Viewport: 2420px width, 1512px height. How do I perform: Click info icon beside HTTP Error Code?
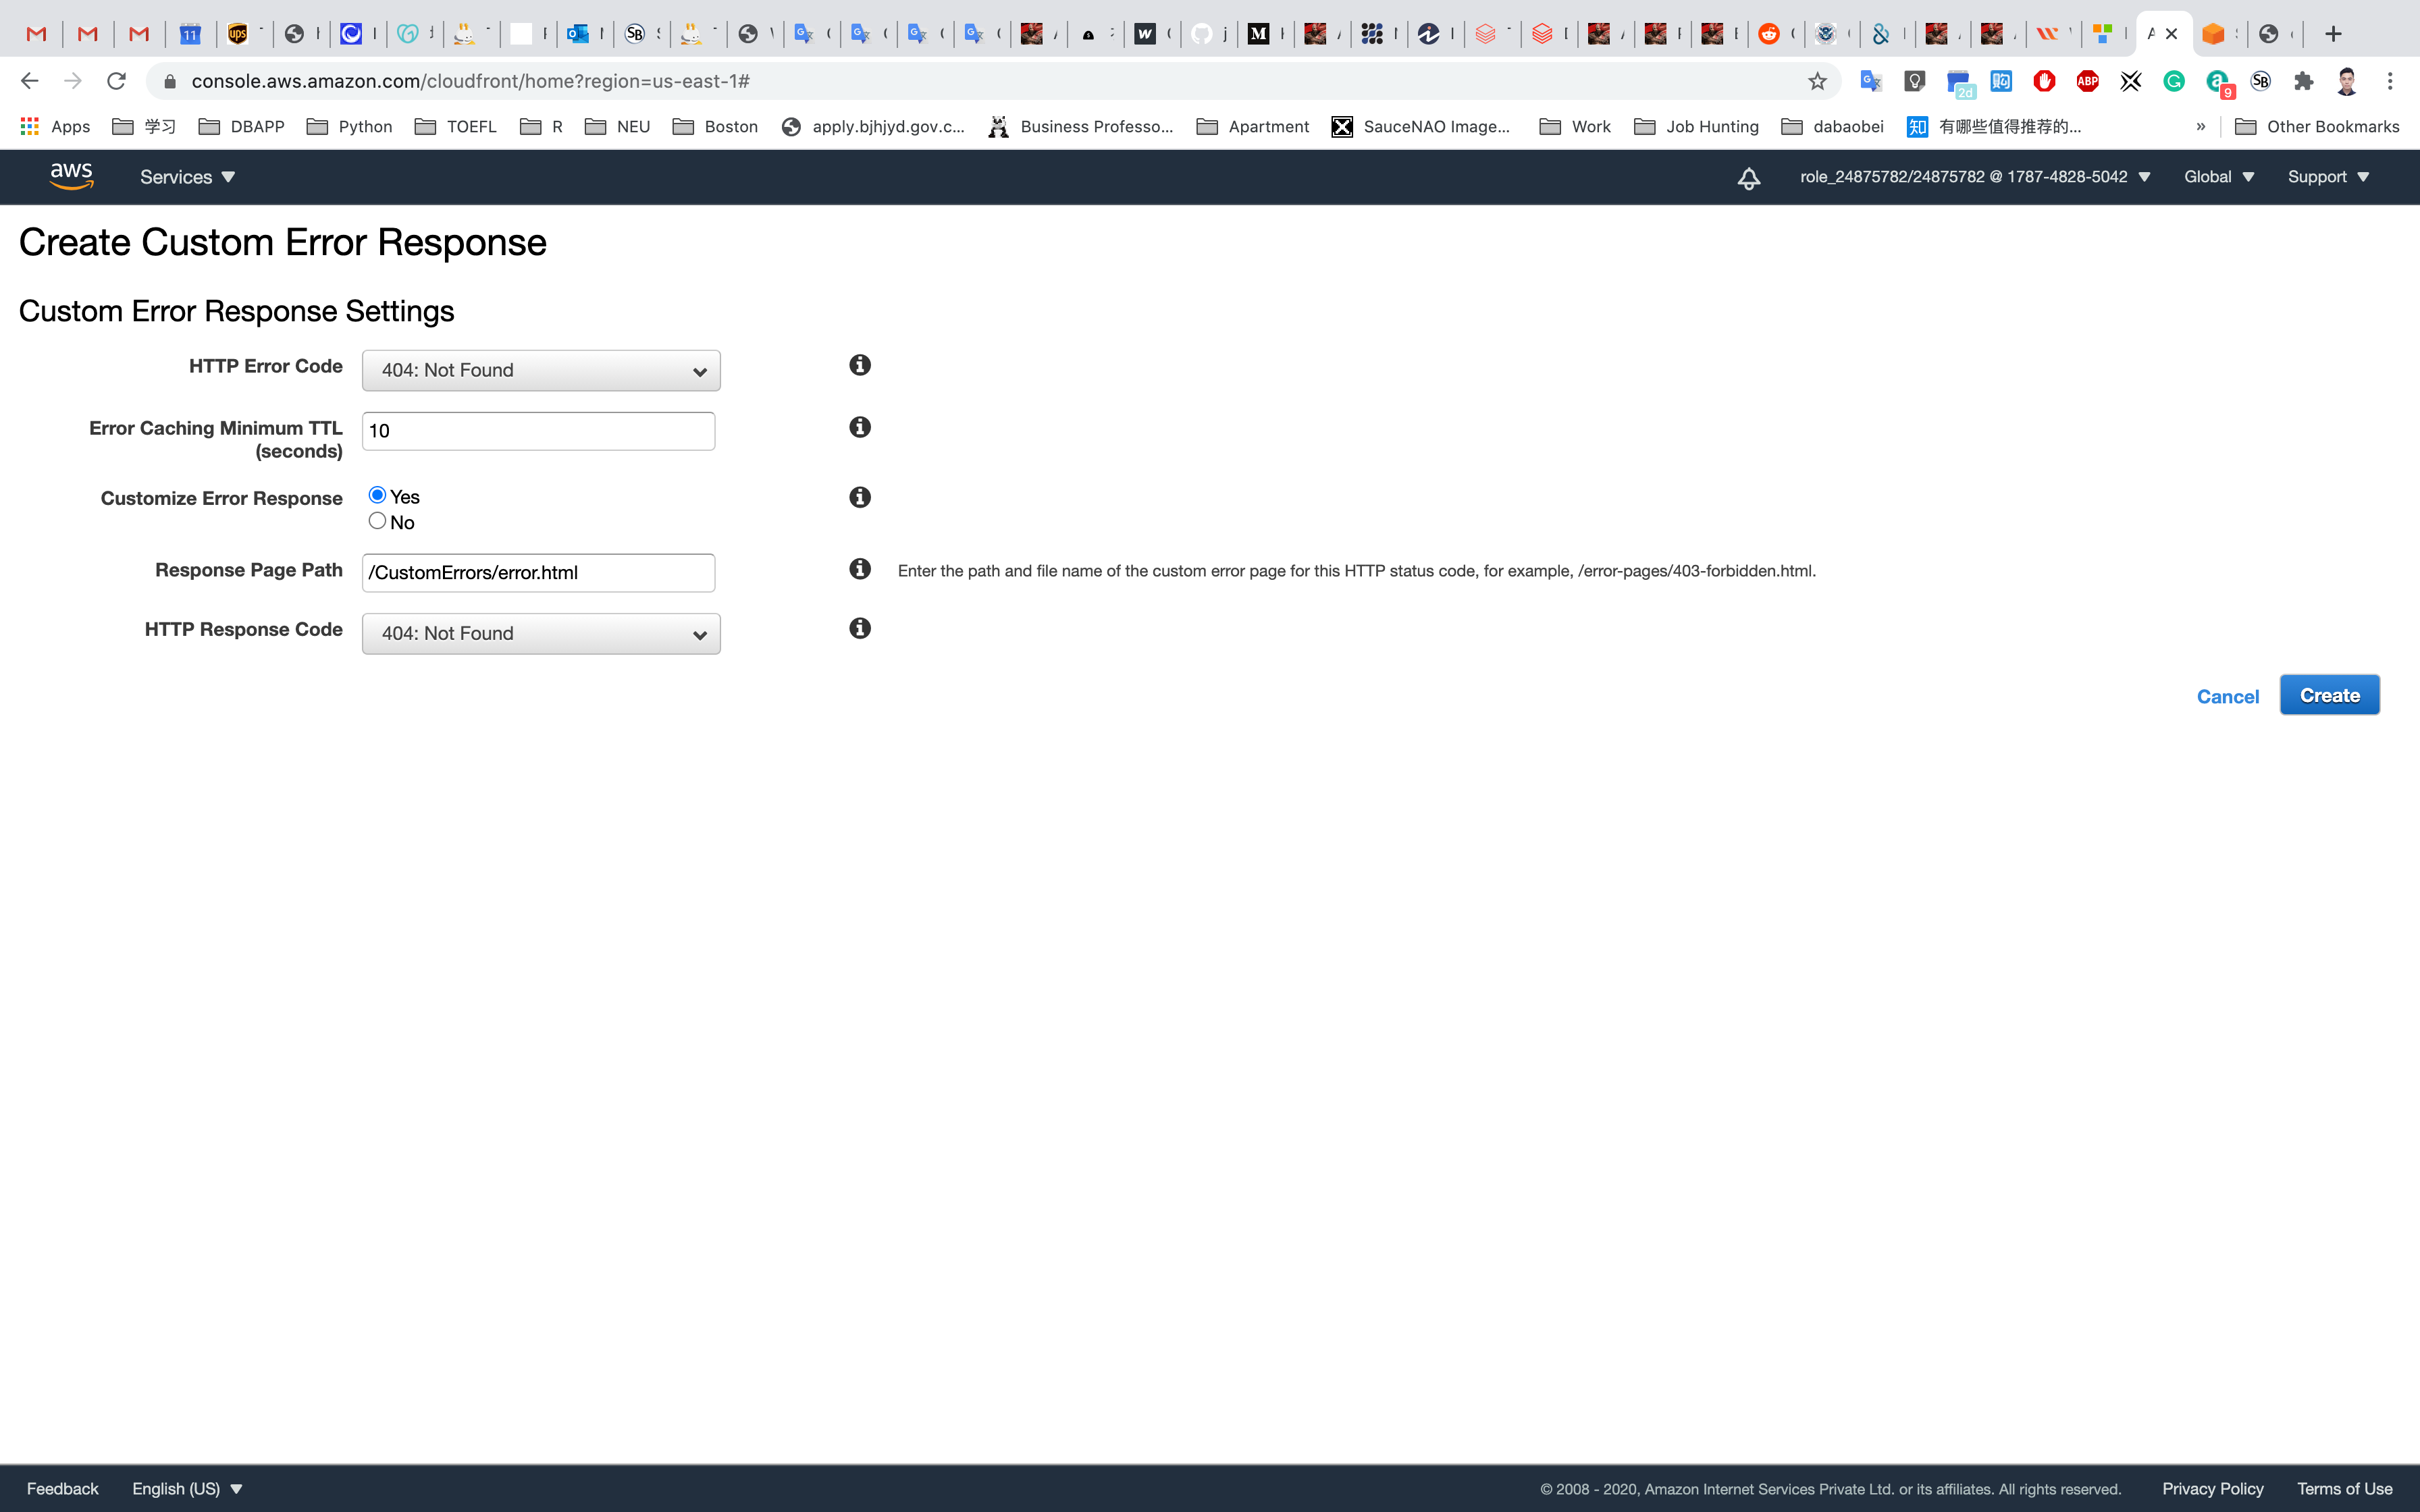(860, 365)
